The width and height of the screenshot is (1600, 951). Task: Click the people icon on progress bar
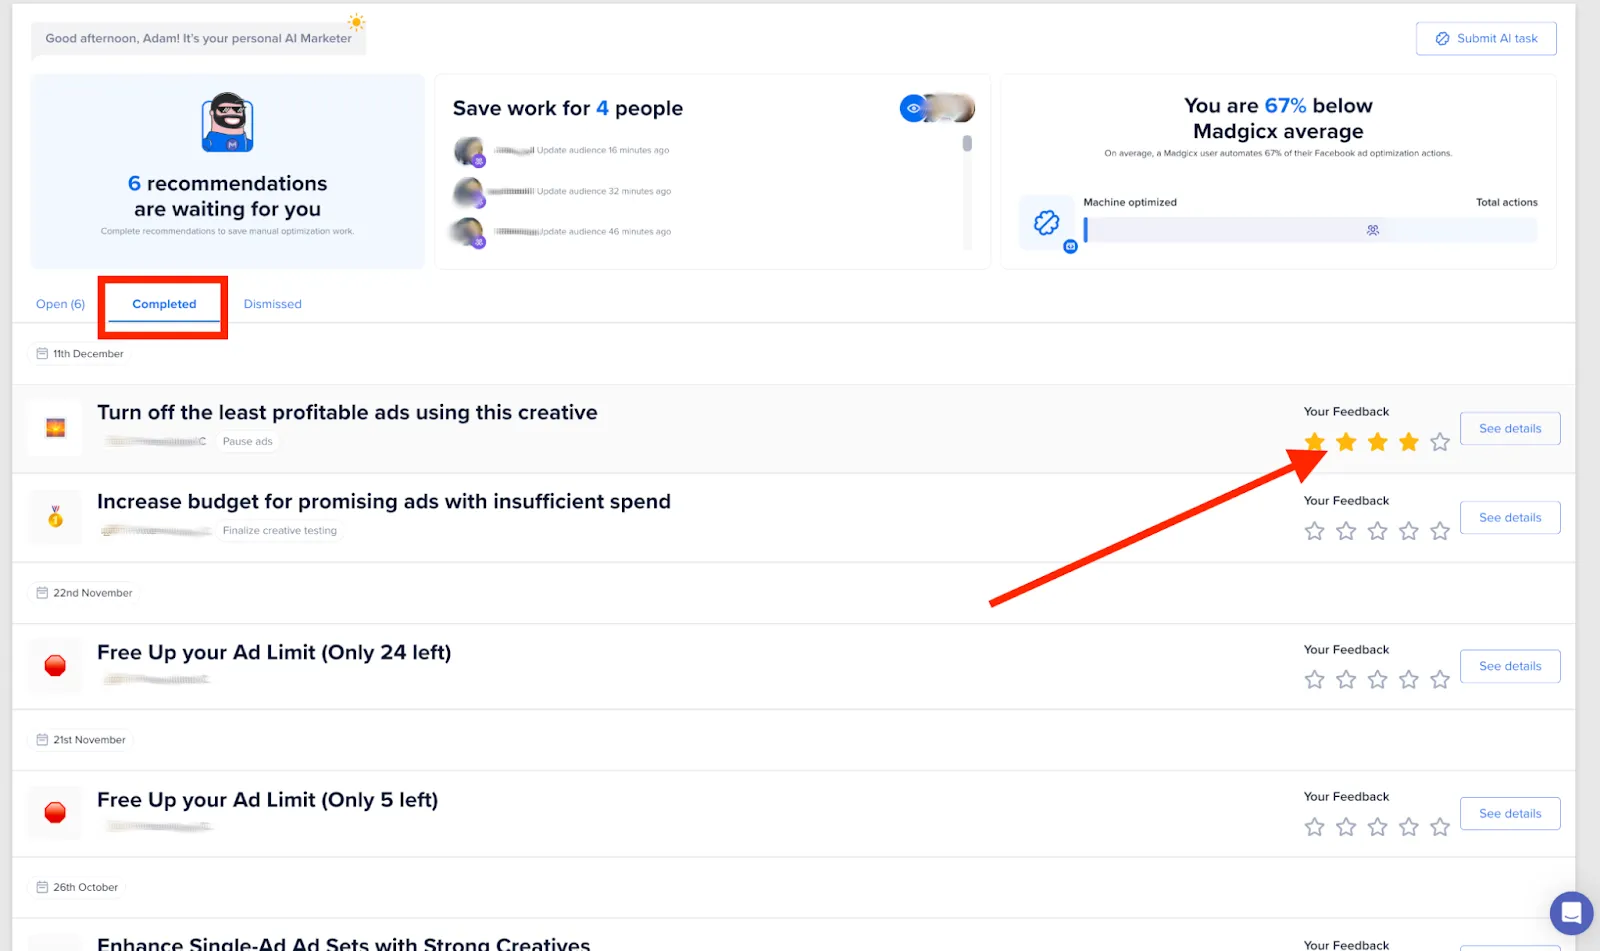[x=1373, y=230]
